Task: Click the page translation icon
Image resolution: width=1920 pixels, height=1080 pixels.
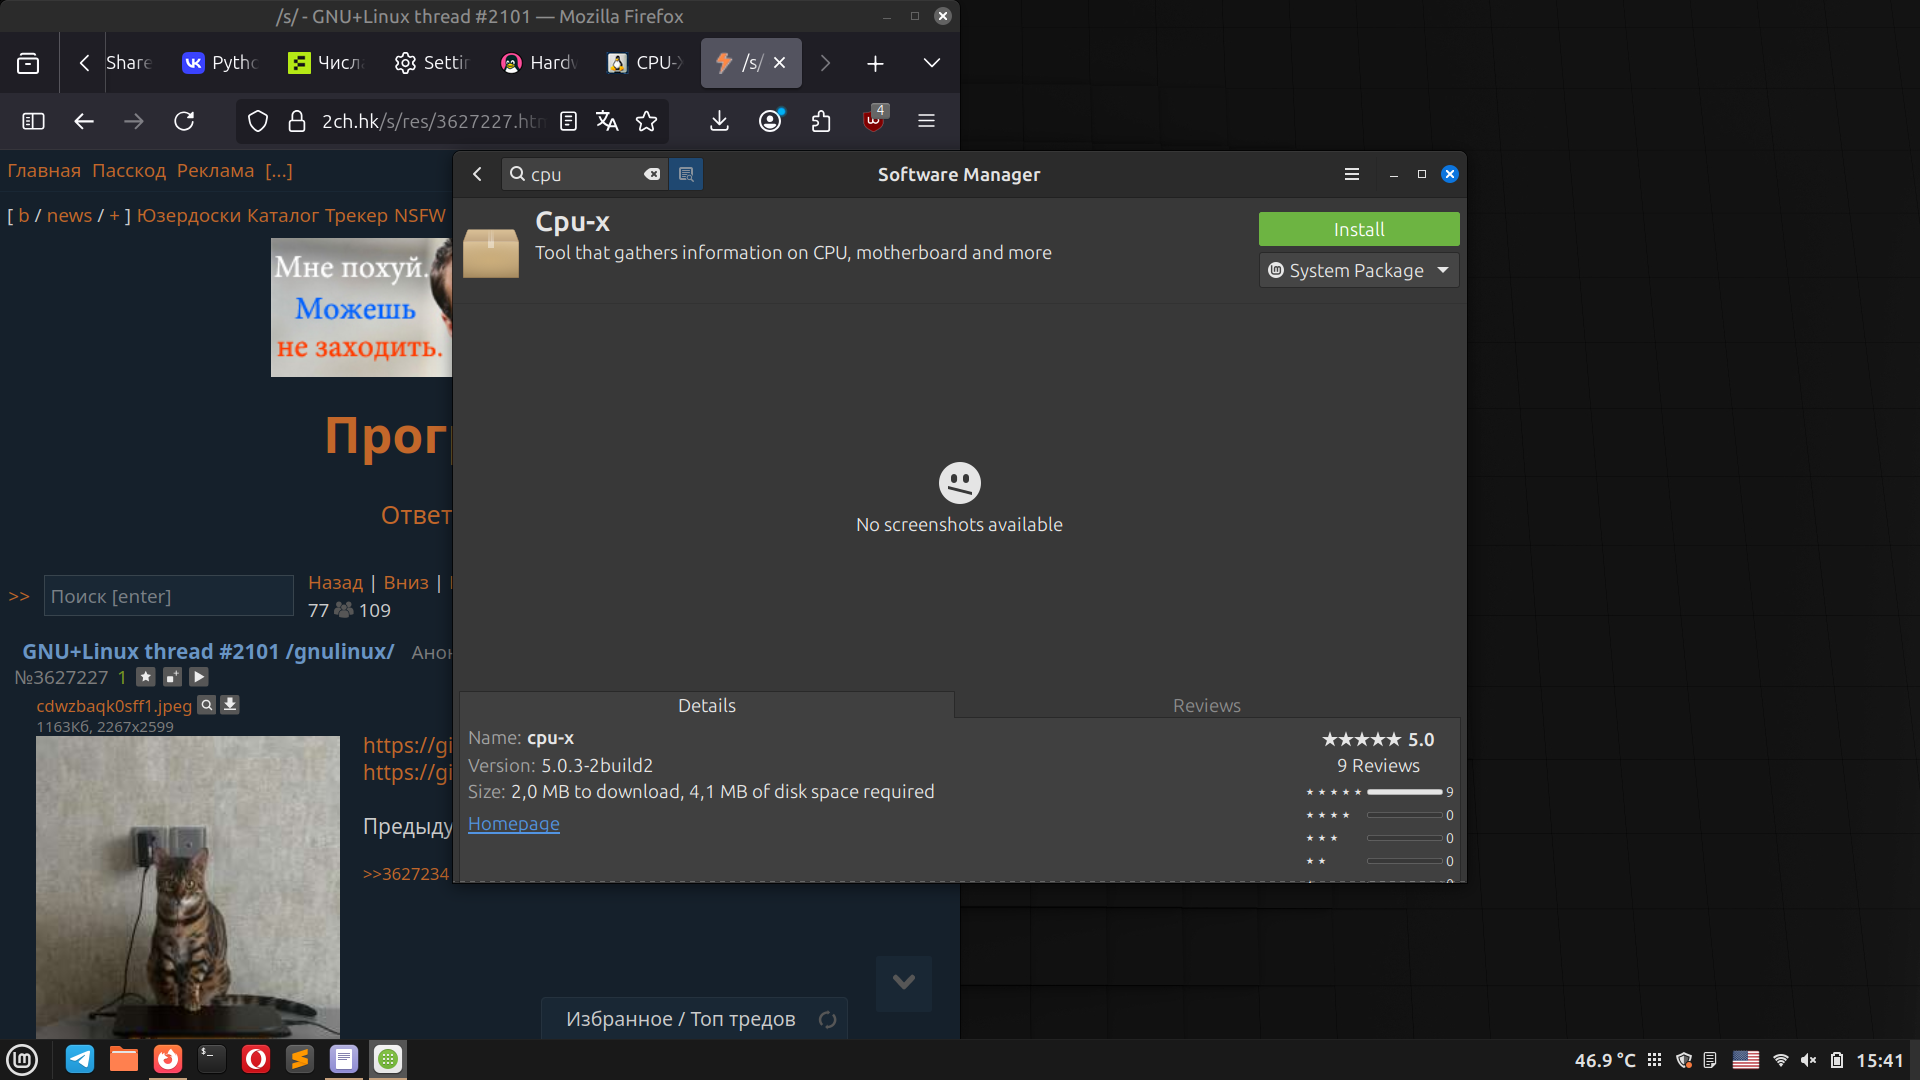Action: [607, 121]
